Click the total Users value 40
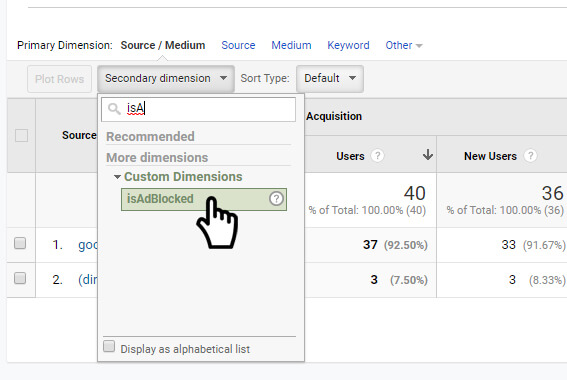 tap(414, 193)
